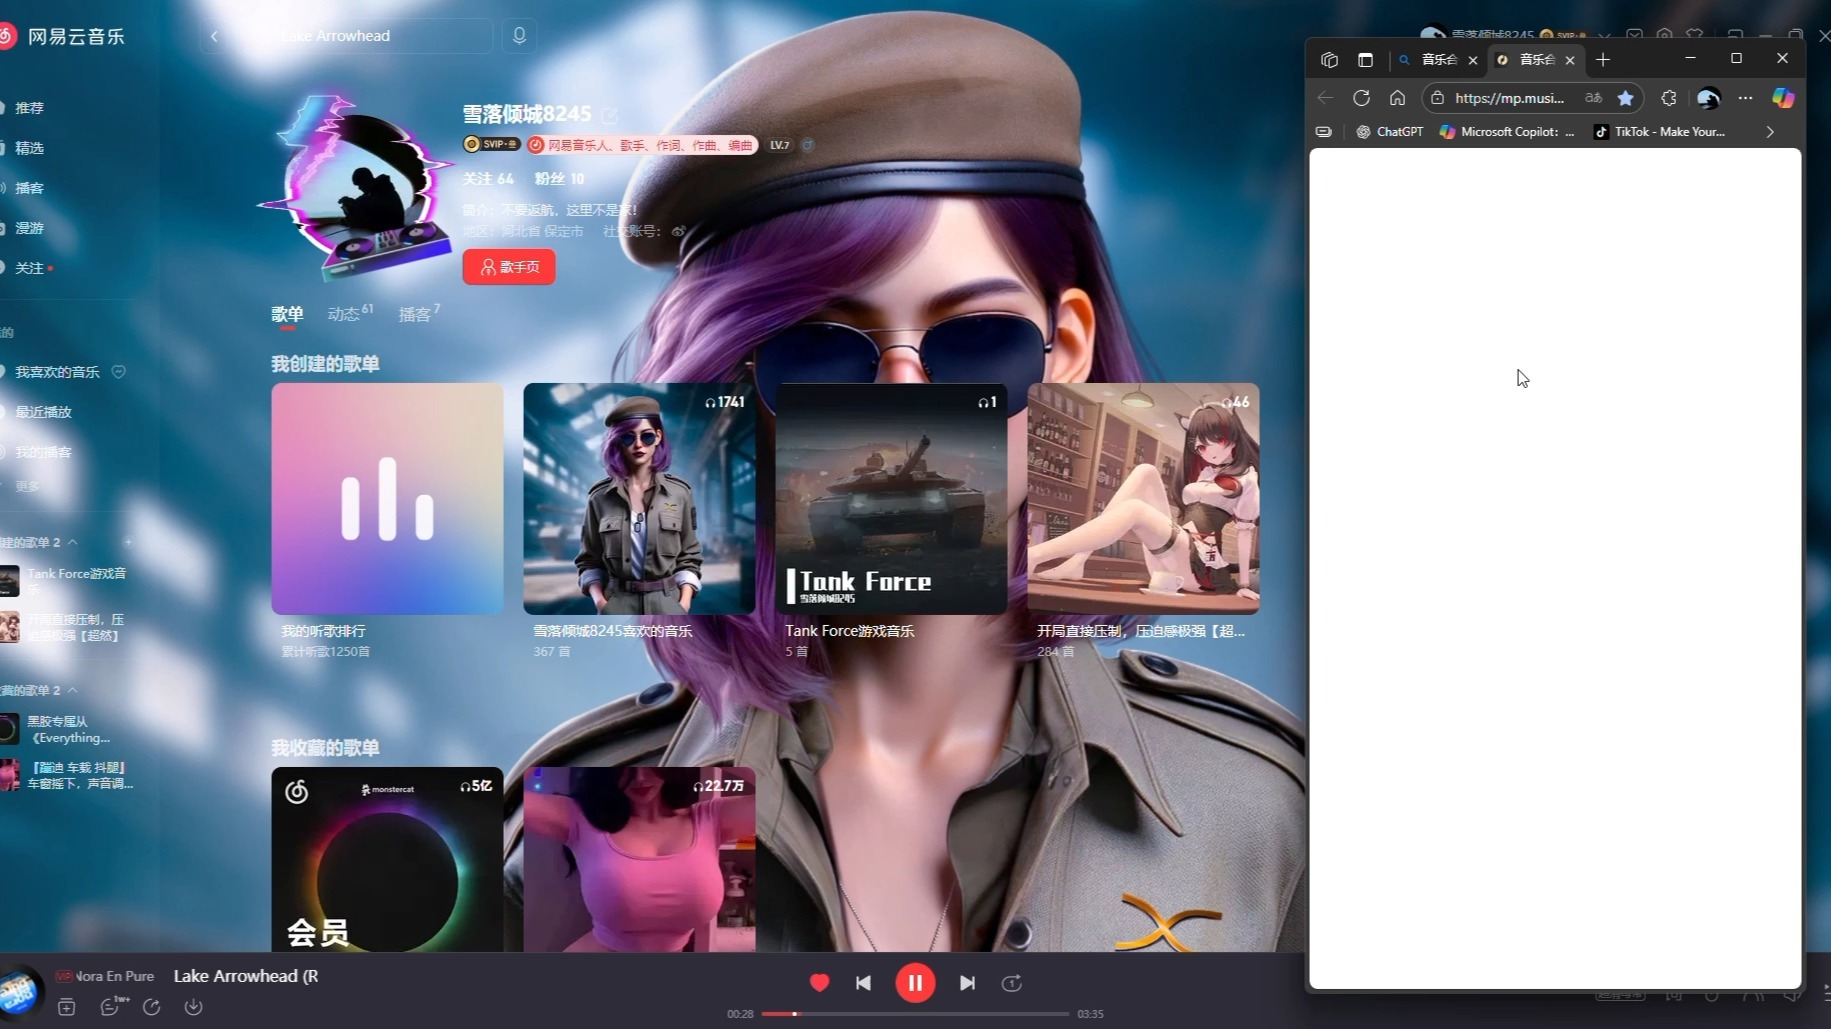Open 开局直接压制 playlist card
This screenshot has height=1029, width=1831.
point(1143,499)
